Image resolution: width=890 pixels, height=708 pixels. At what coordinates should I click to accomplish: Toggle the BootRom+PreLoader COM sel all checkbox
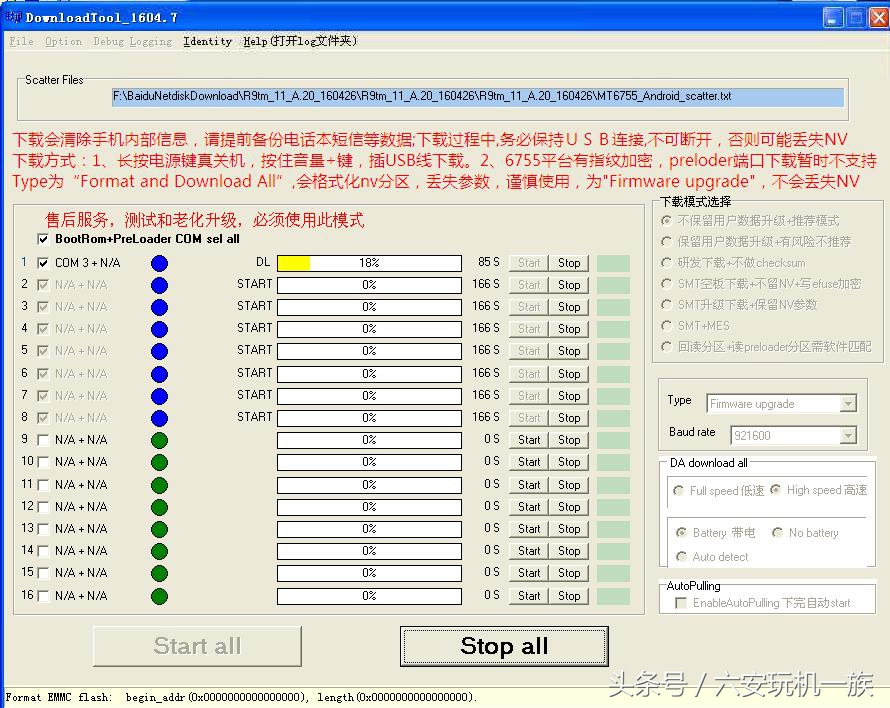point(42,239)
